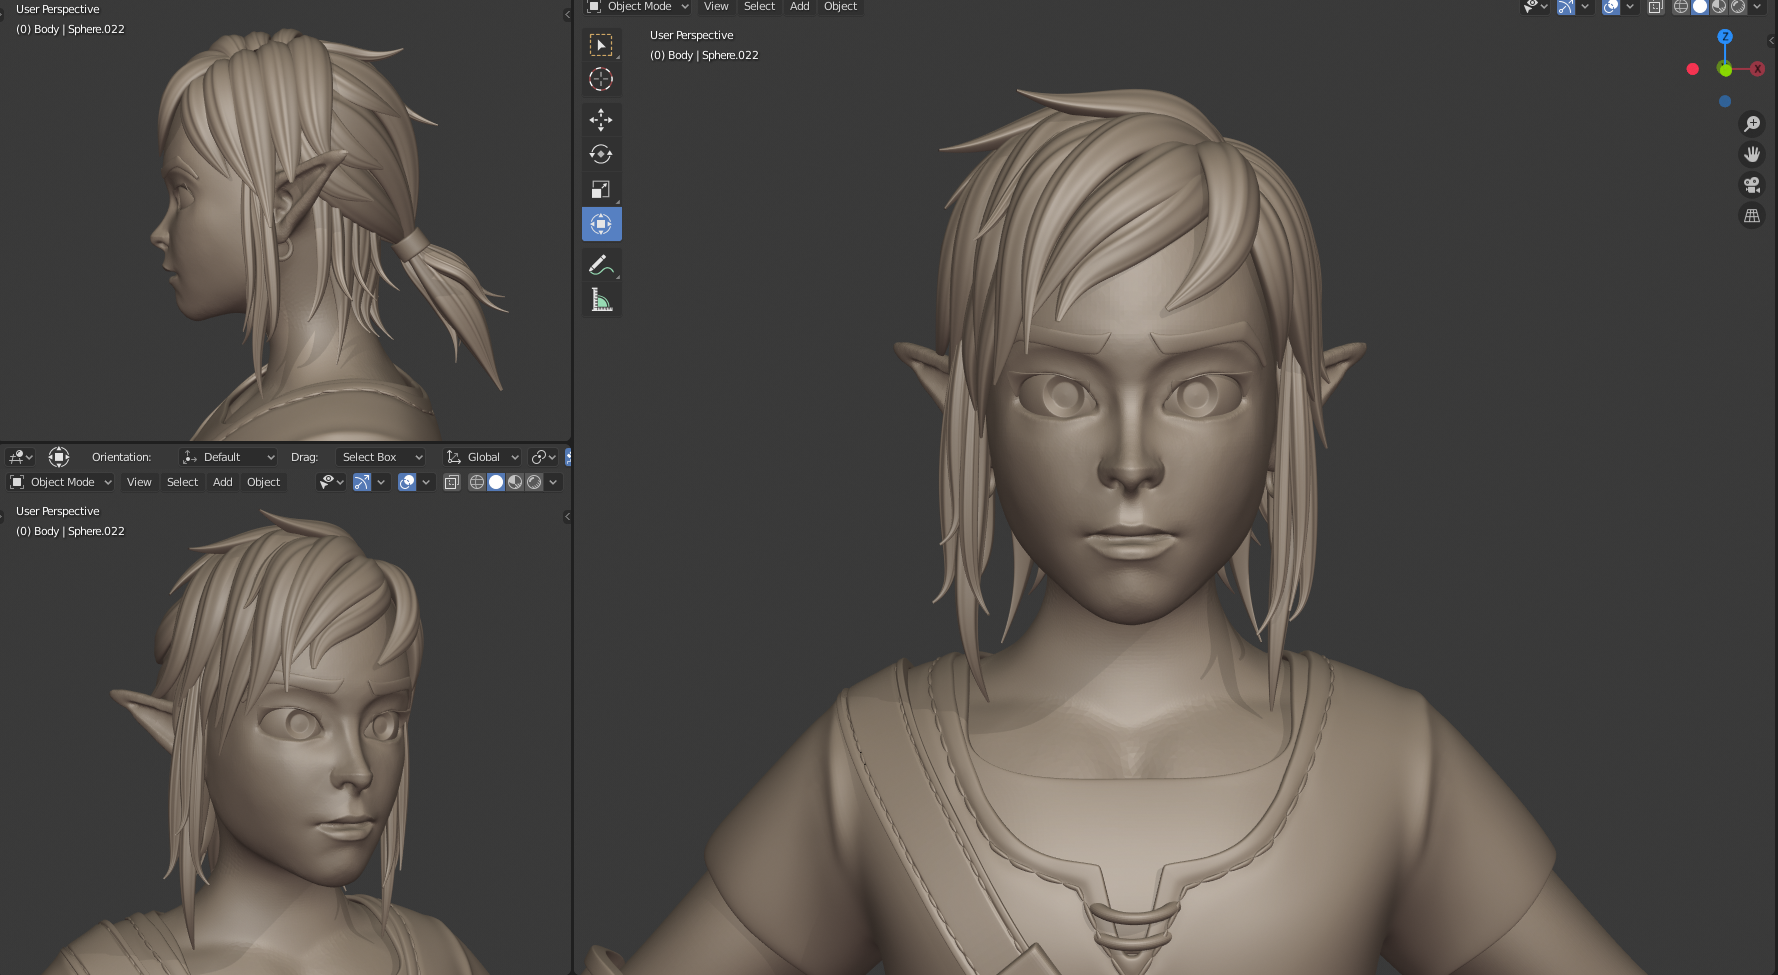Click "(0) Body | Sphere.022" in the main viewport
1778x975 pixels.
click(x=704, y=55)
